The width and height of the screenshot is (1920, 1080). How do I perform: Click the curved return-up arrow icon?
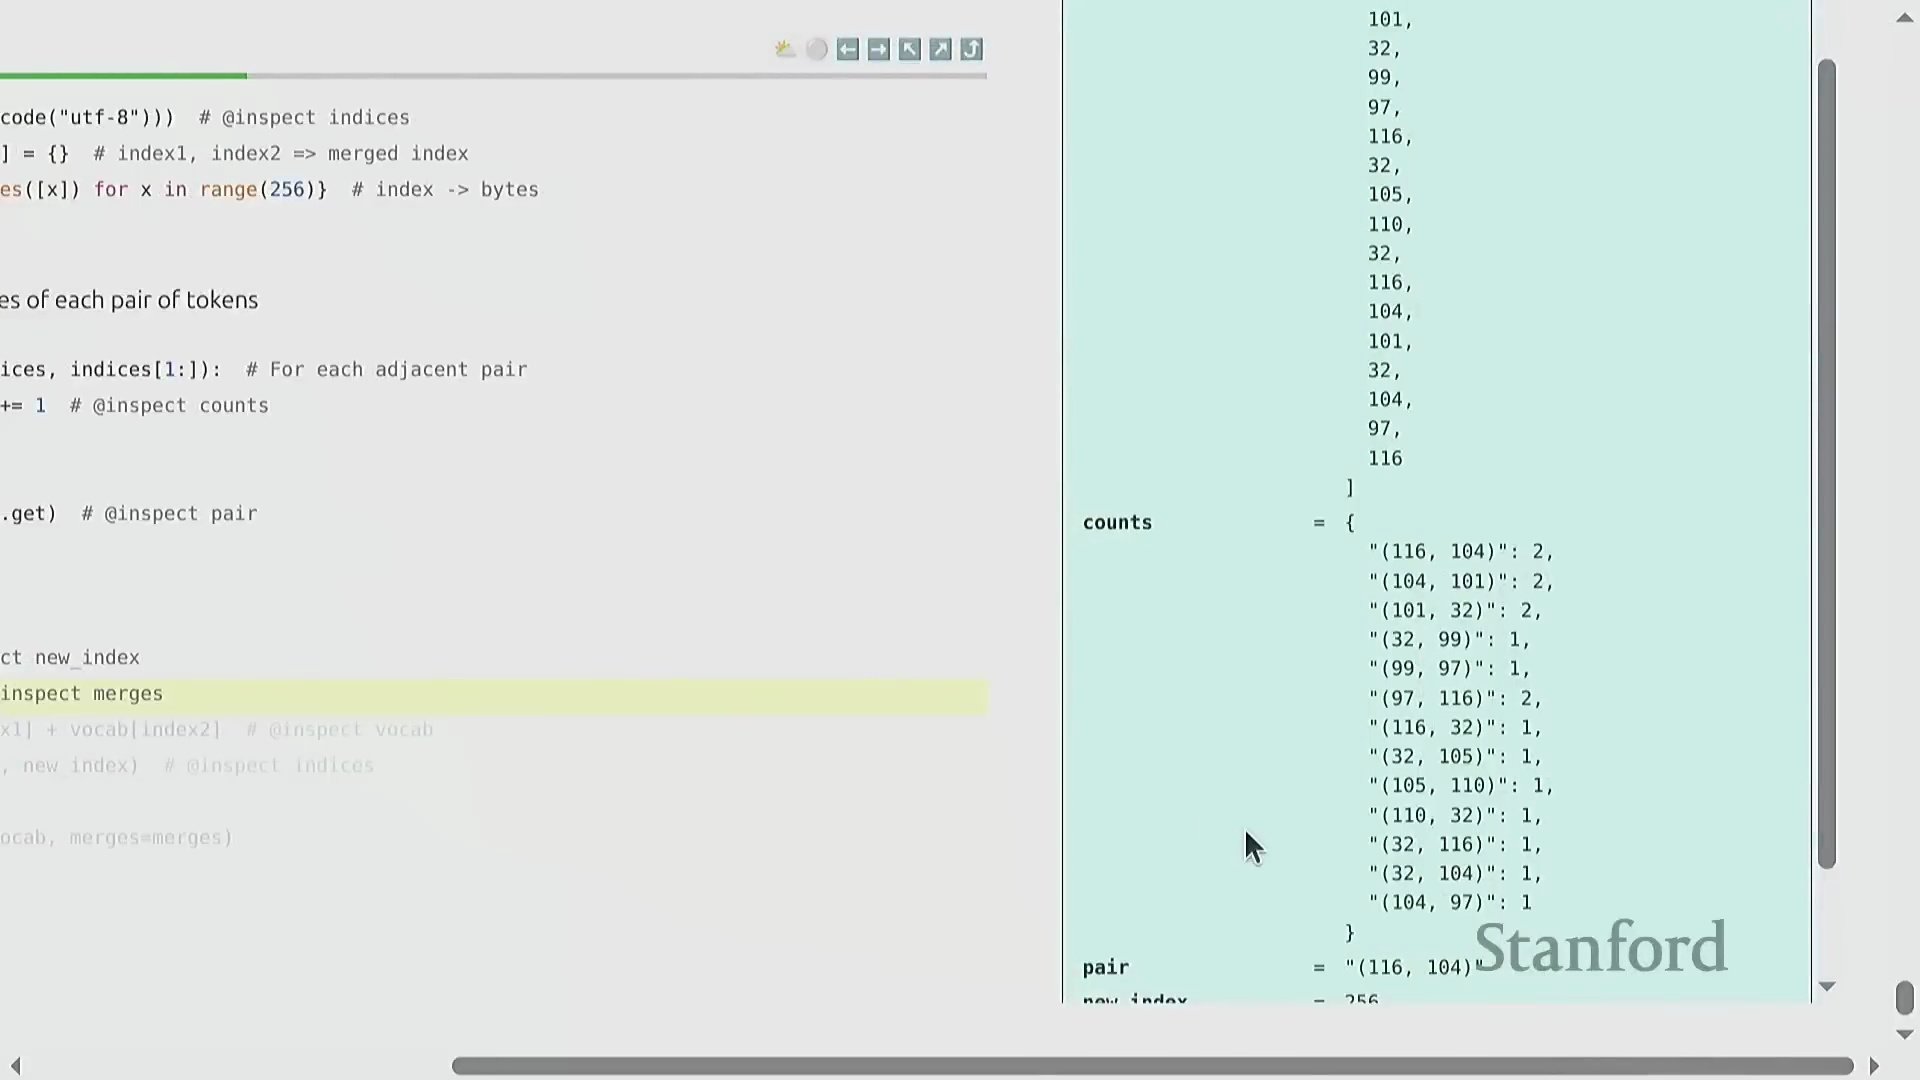click(x=971, y=49)
